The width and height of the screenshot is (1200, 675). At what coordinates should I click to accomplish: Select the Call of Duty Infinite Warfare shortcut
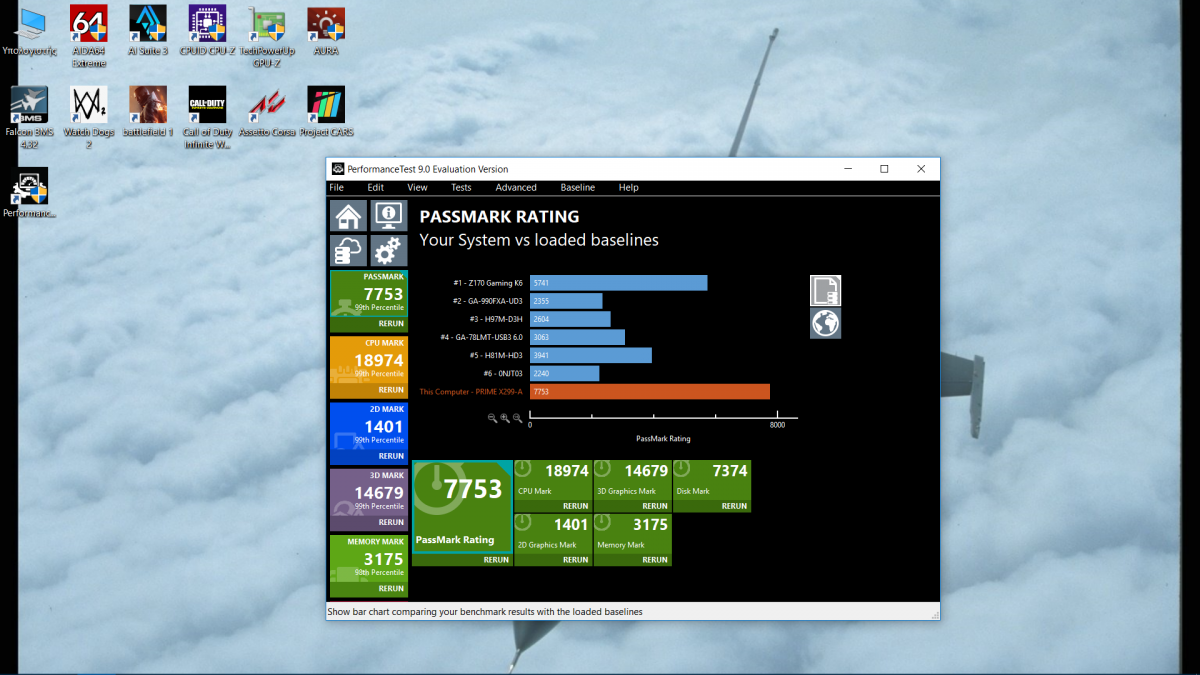(x=207, y=117)
